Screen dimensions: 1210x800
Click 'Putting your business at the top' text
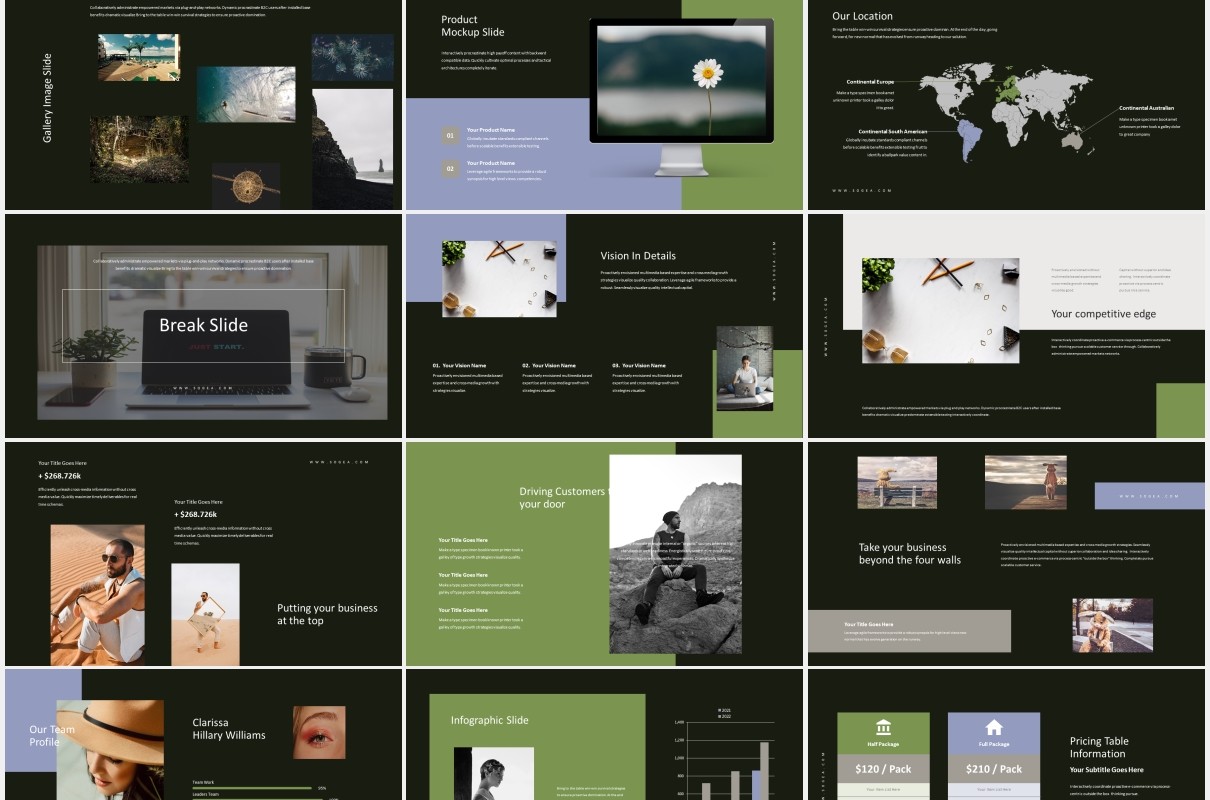coord(327,614)
